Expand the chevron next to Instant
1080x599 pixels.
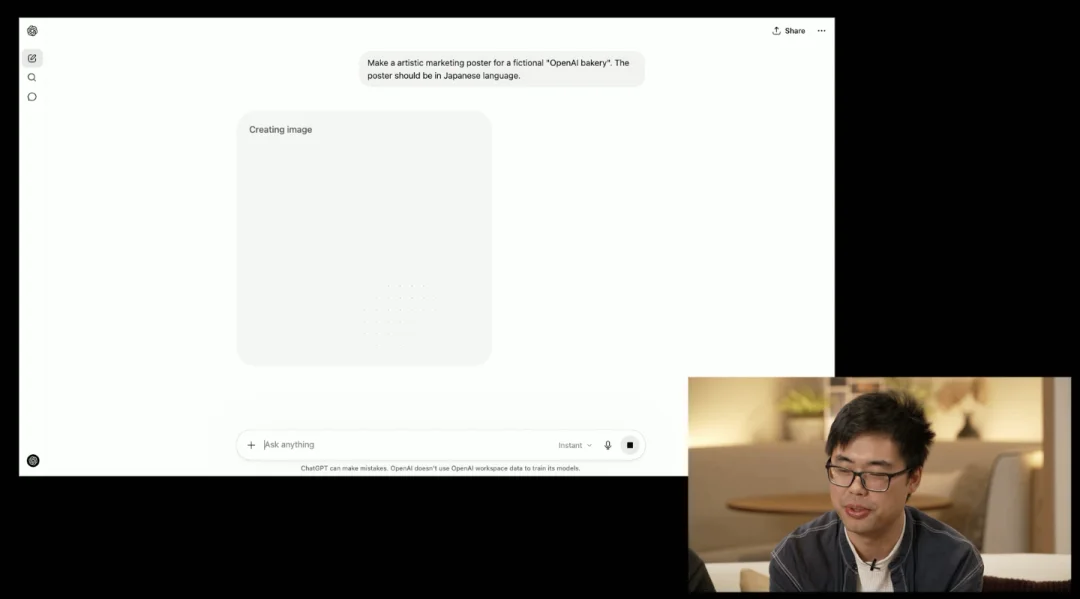coord(589,445)
